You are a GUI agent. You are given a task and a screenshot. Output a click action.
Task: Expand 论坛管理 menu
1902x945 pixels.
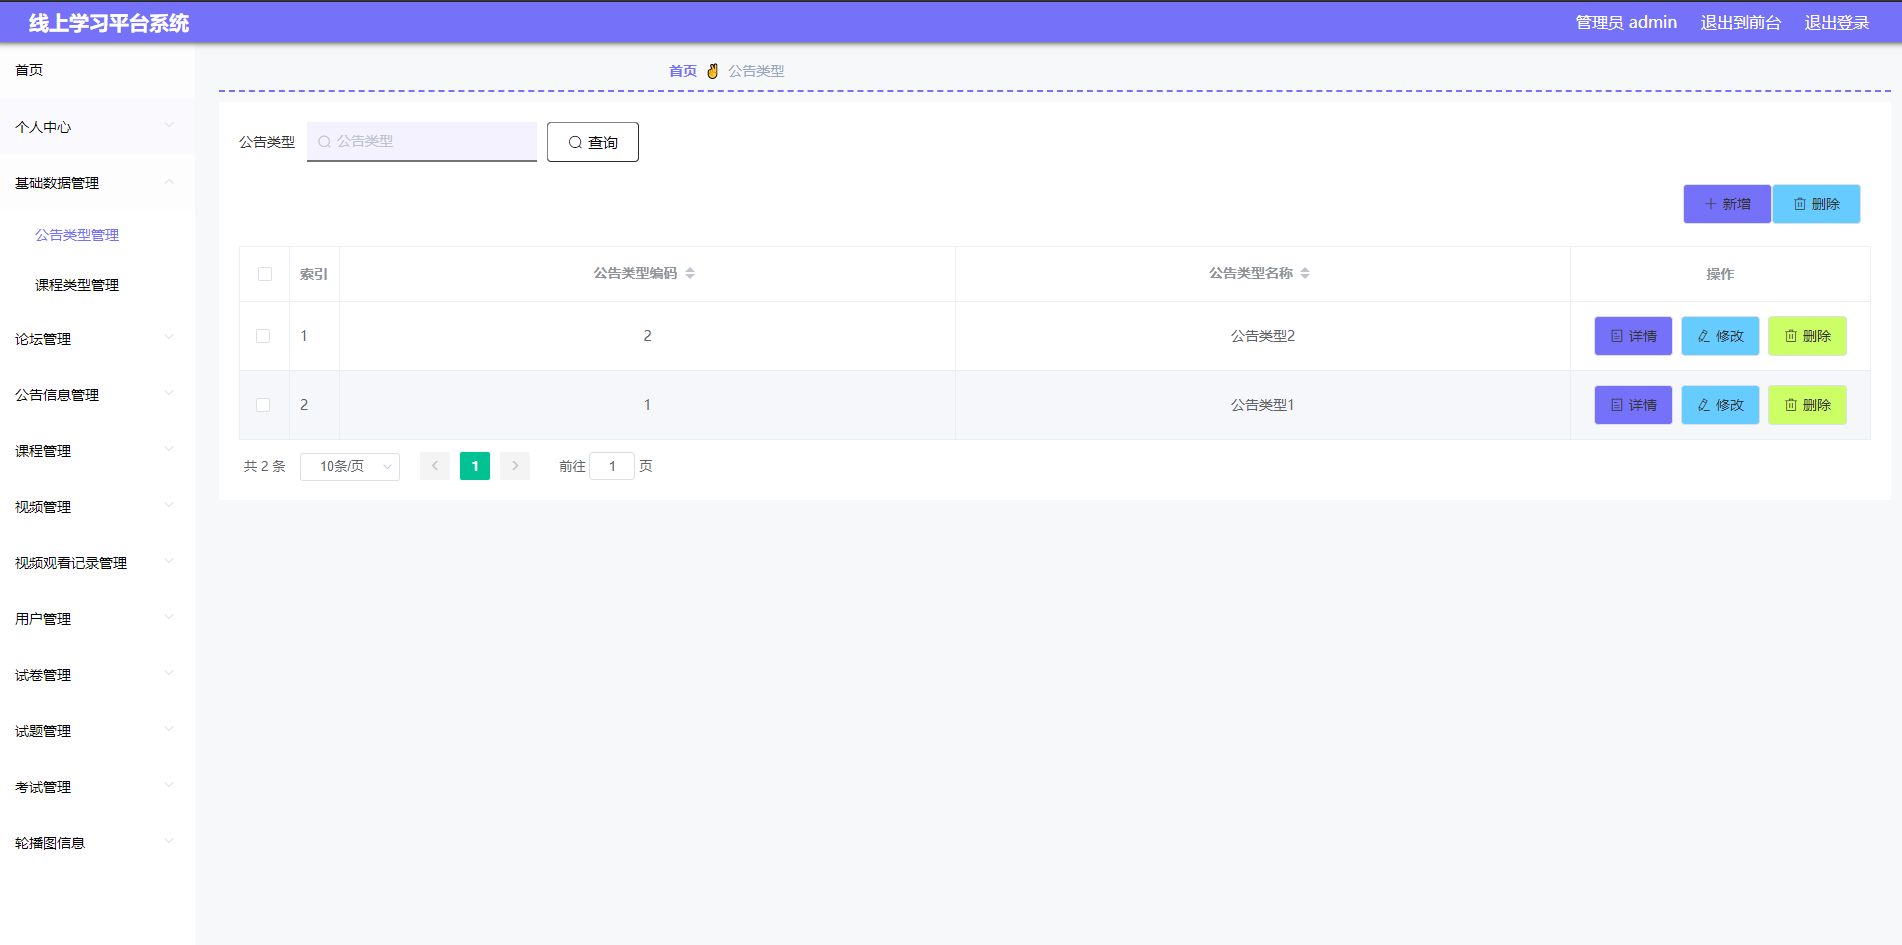tap(97, 339)
